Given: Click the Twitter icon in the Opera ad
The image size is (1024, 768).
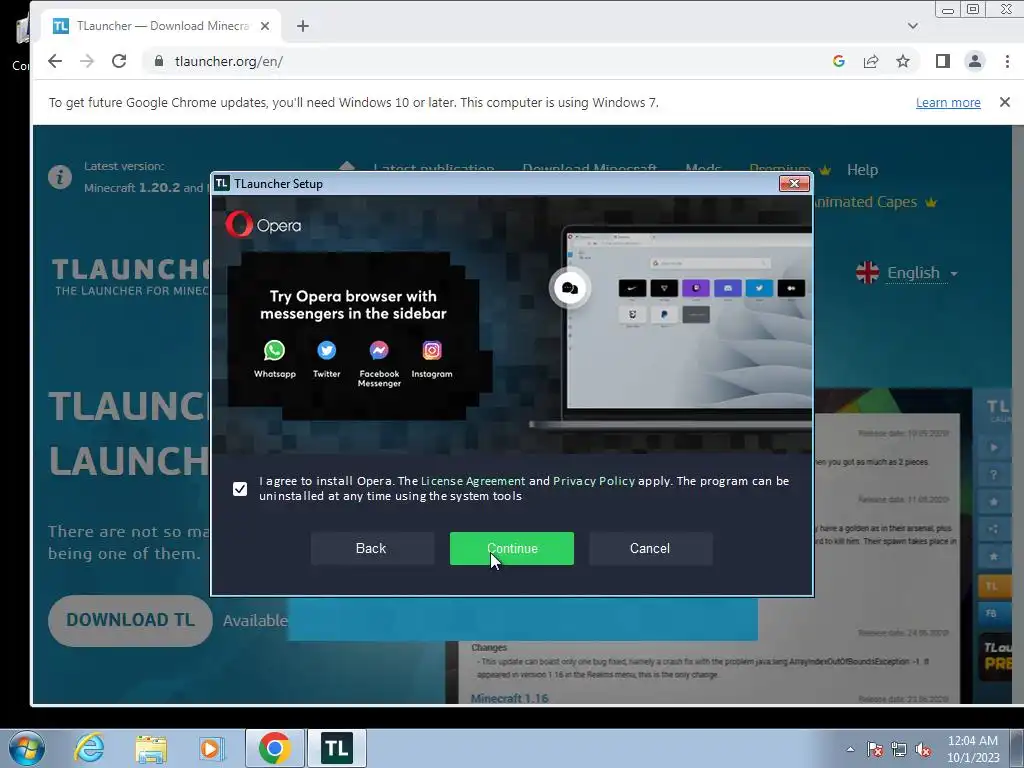Looking at the screenshot, I should coord(327,351).
